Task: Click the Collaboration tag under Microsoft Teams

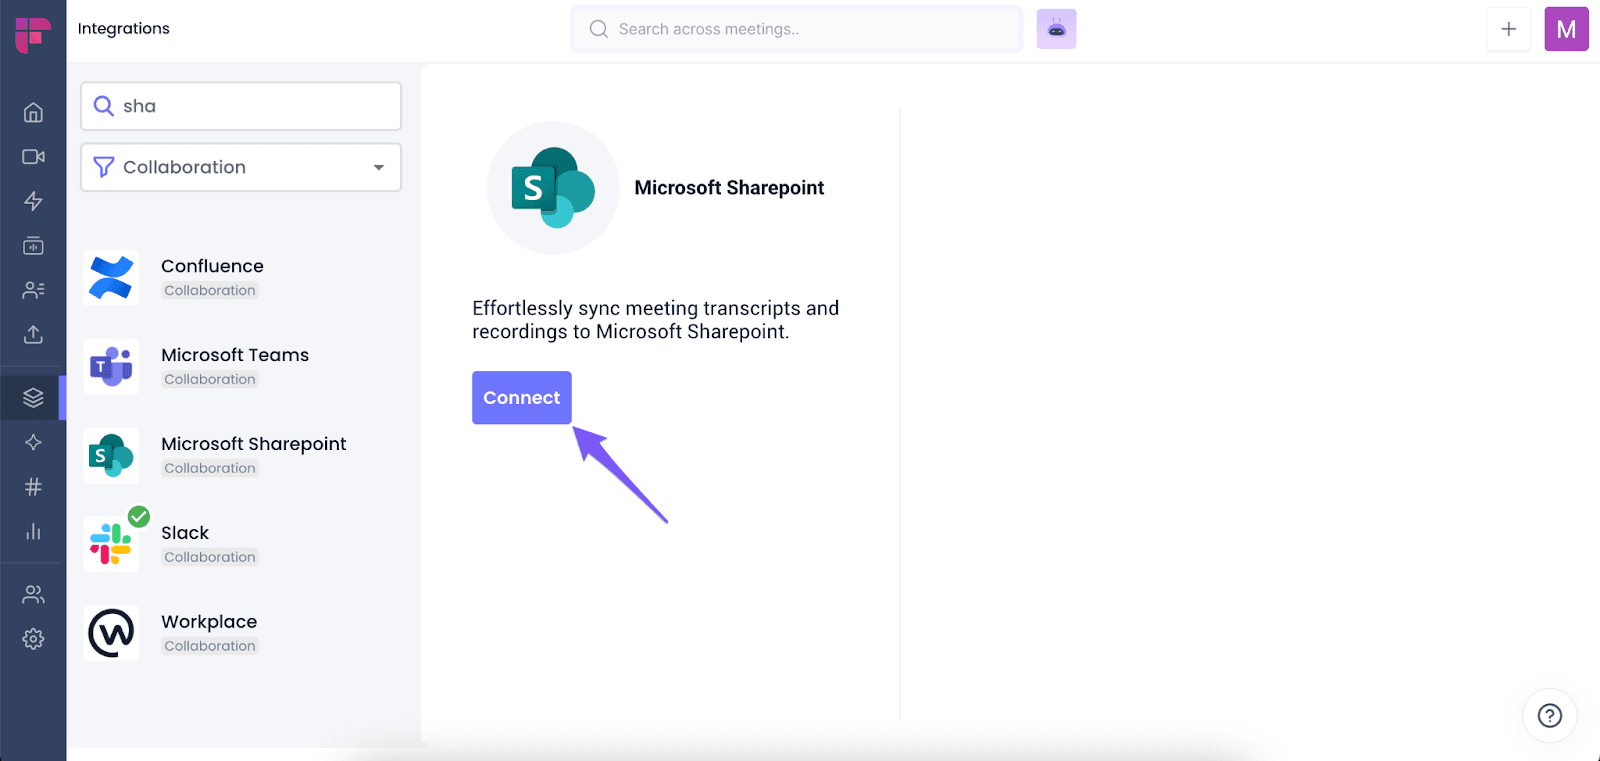Action: point(210,380)
